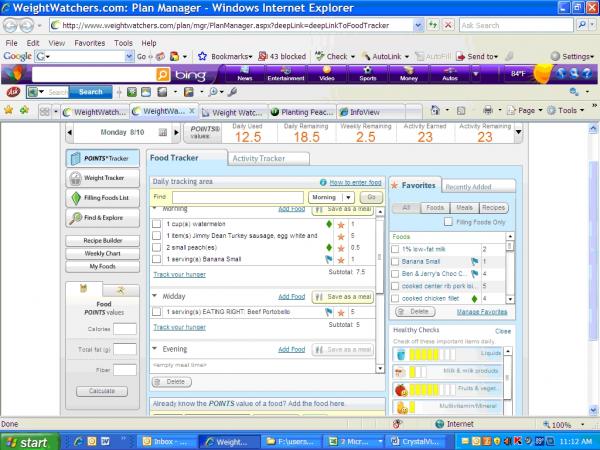This screenshot has height=450, width=600.
Task: Click the Milk & milk products progress bar
Action: coord(418,372)
